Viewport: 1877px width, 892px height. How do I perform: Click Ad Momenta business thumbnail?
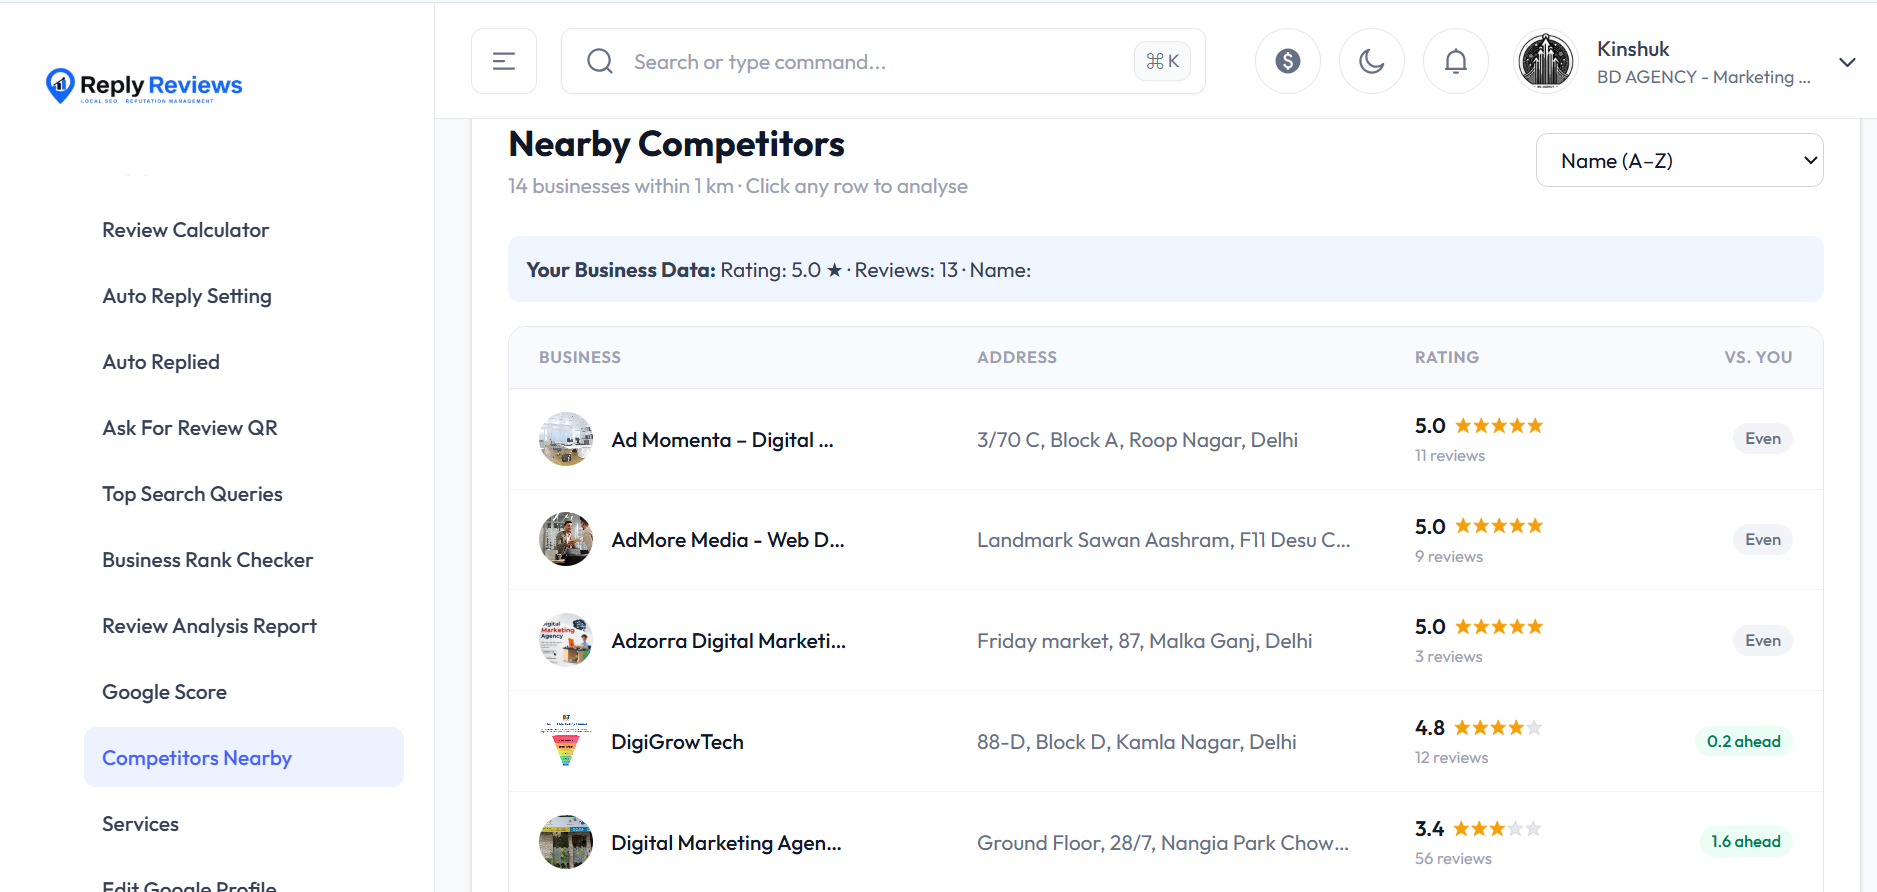(566, 439)
